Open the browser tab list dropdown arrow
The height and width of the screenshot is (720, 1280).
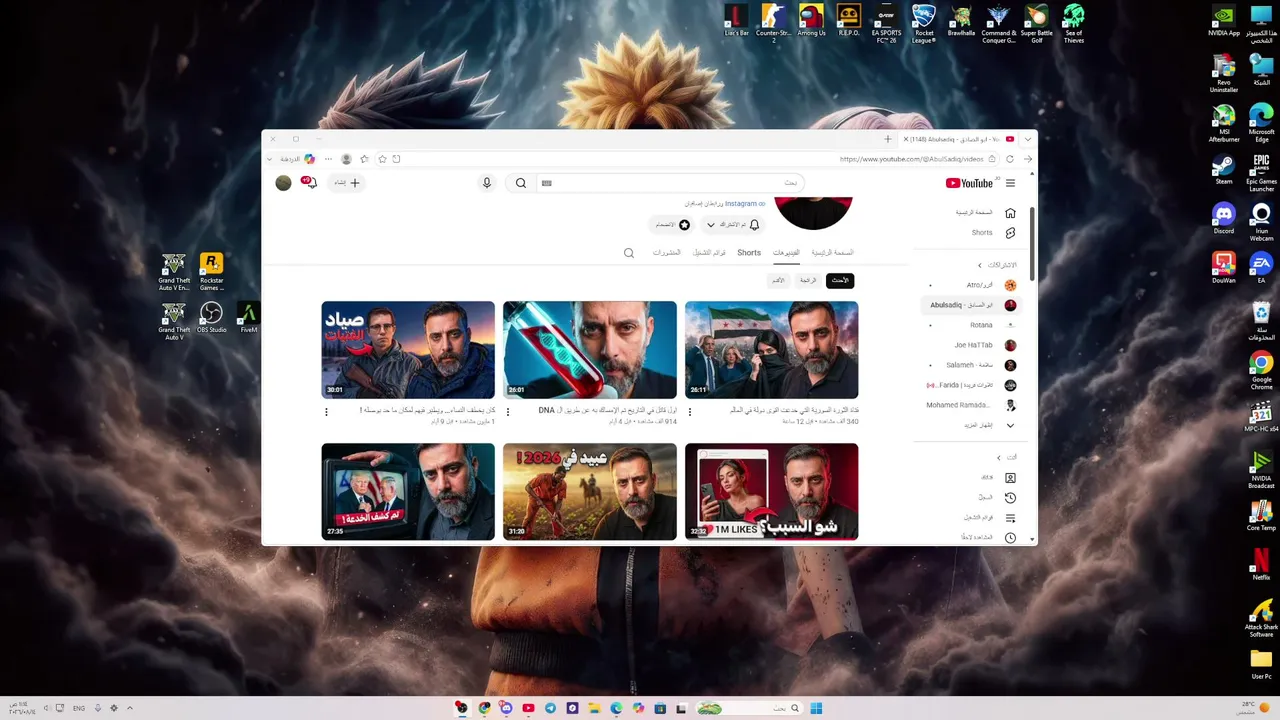coord(1027,139)
